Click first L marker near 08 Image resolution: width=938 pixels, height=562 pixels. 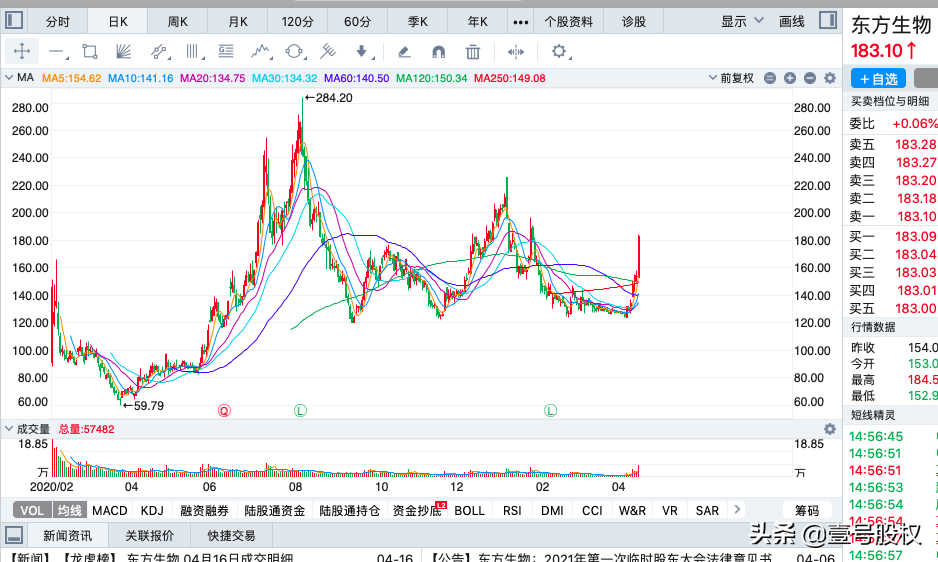300,411
